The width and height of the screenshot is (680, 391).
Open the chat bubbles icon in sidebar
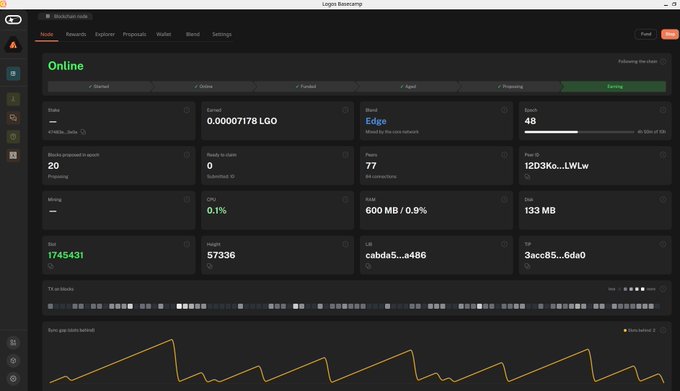click(13, 118)
